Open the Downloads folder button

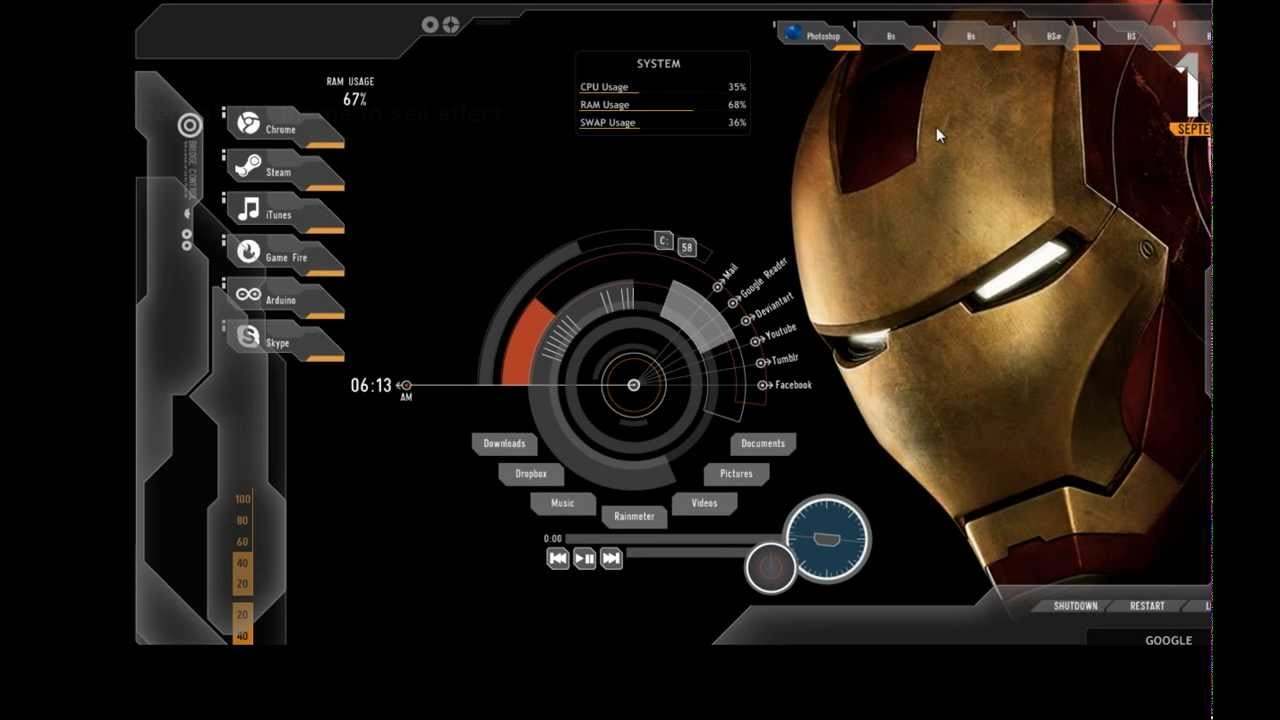505,443
